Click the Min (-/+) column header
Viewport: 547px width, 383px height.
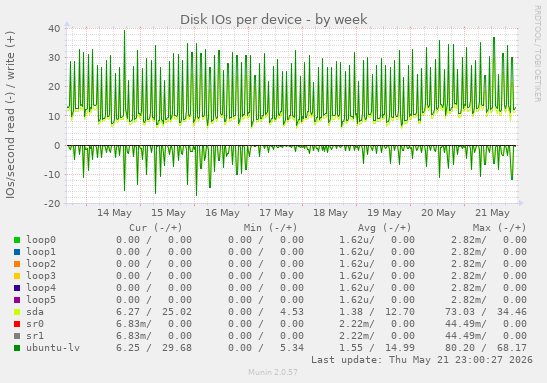[270, 228]
